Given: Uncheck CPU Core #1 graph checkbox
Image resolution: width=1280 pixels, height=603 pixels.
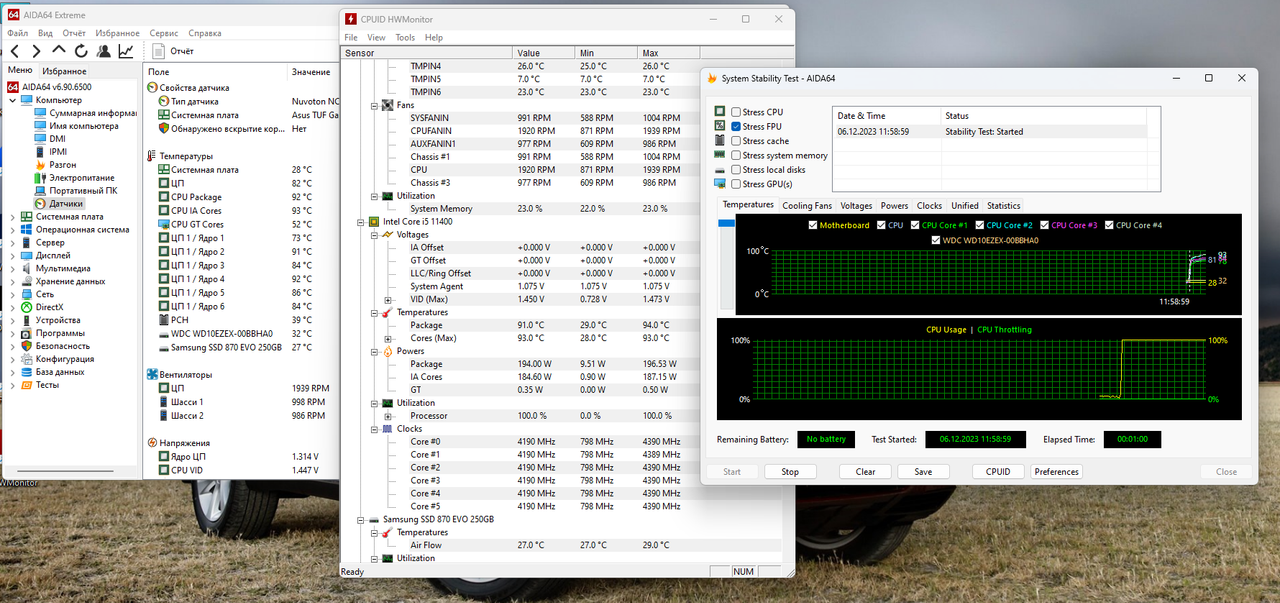Looking at the screenshot, I should click(915, 225).
